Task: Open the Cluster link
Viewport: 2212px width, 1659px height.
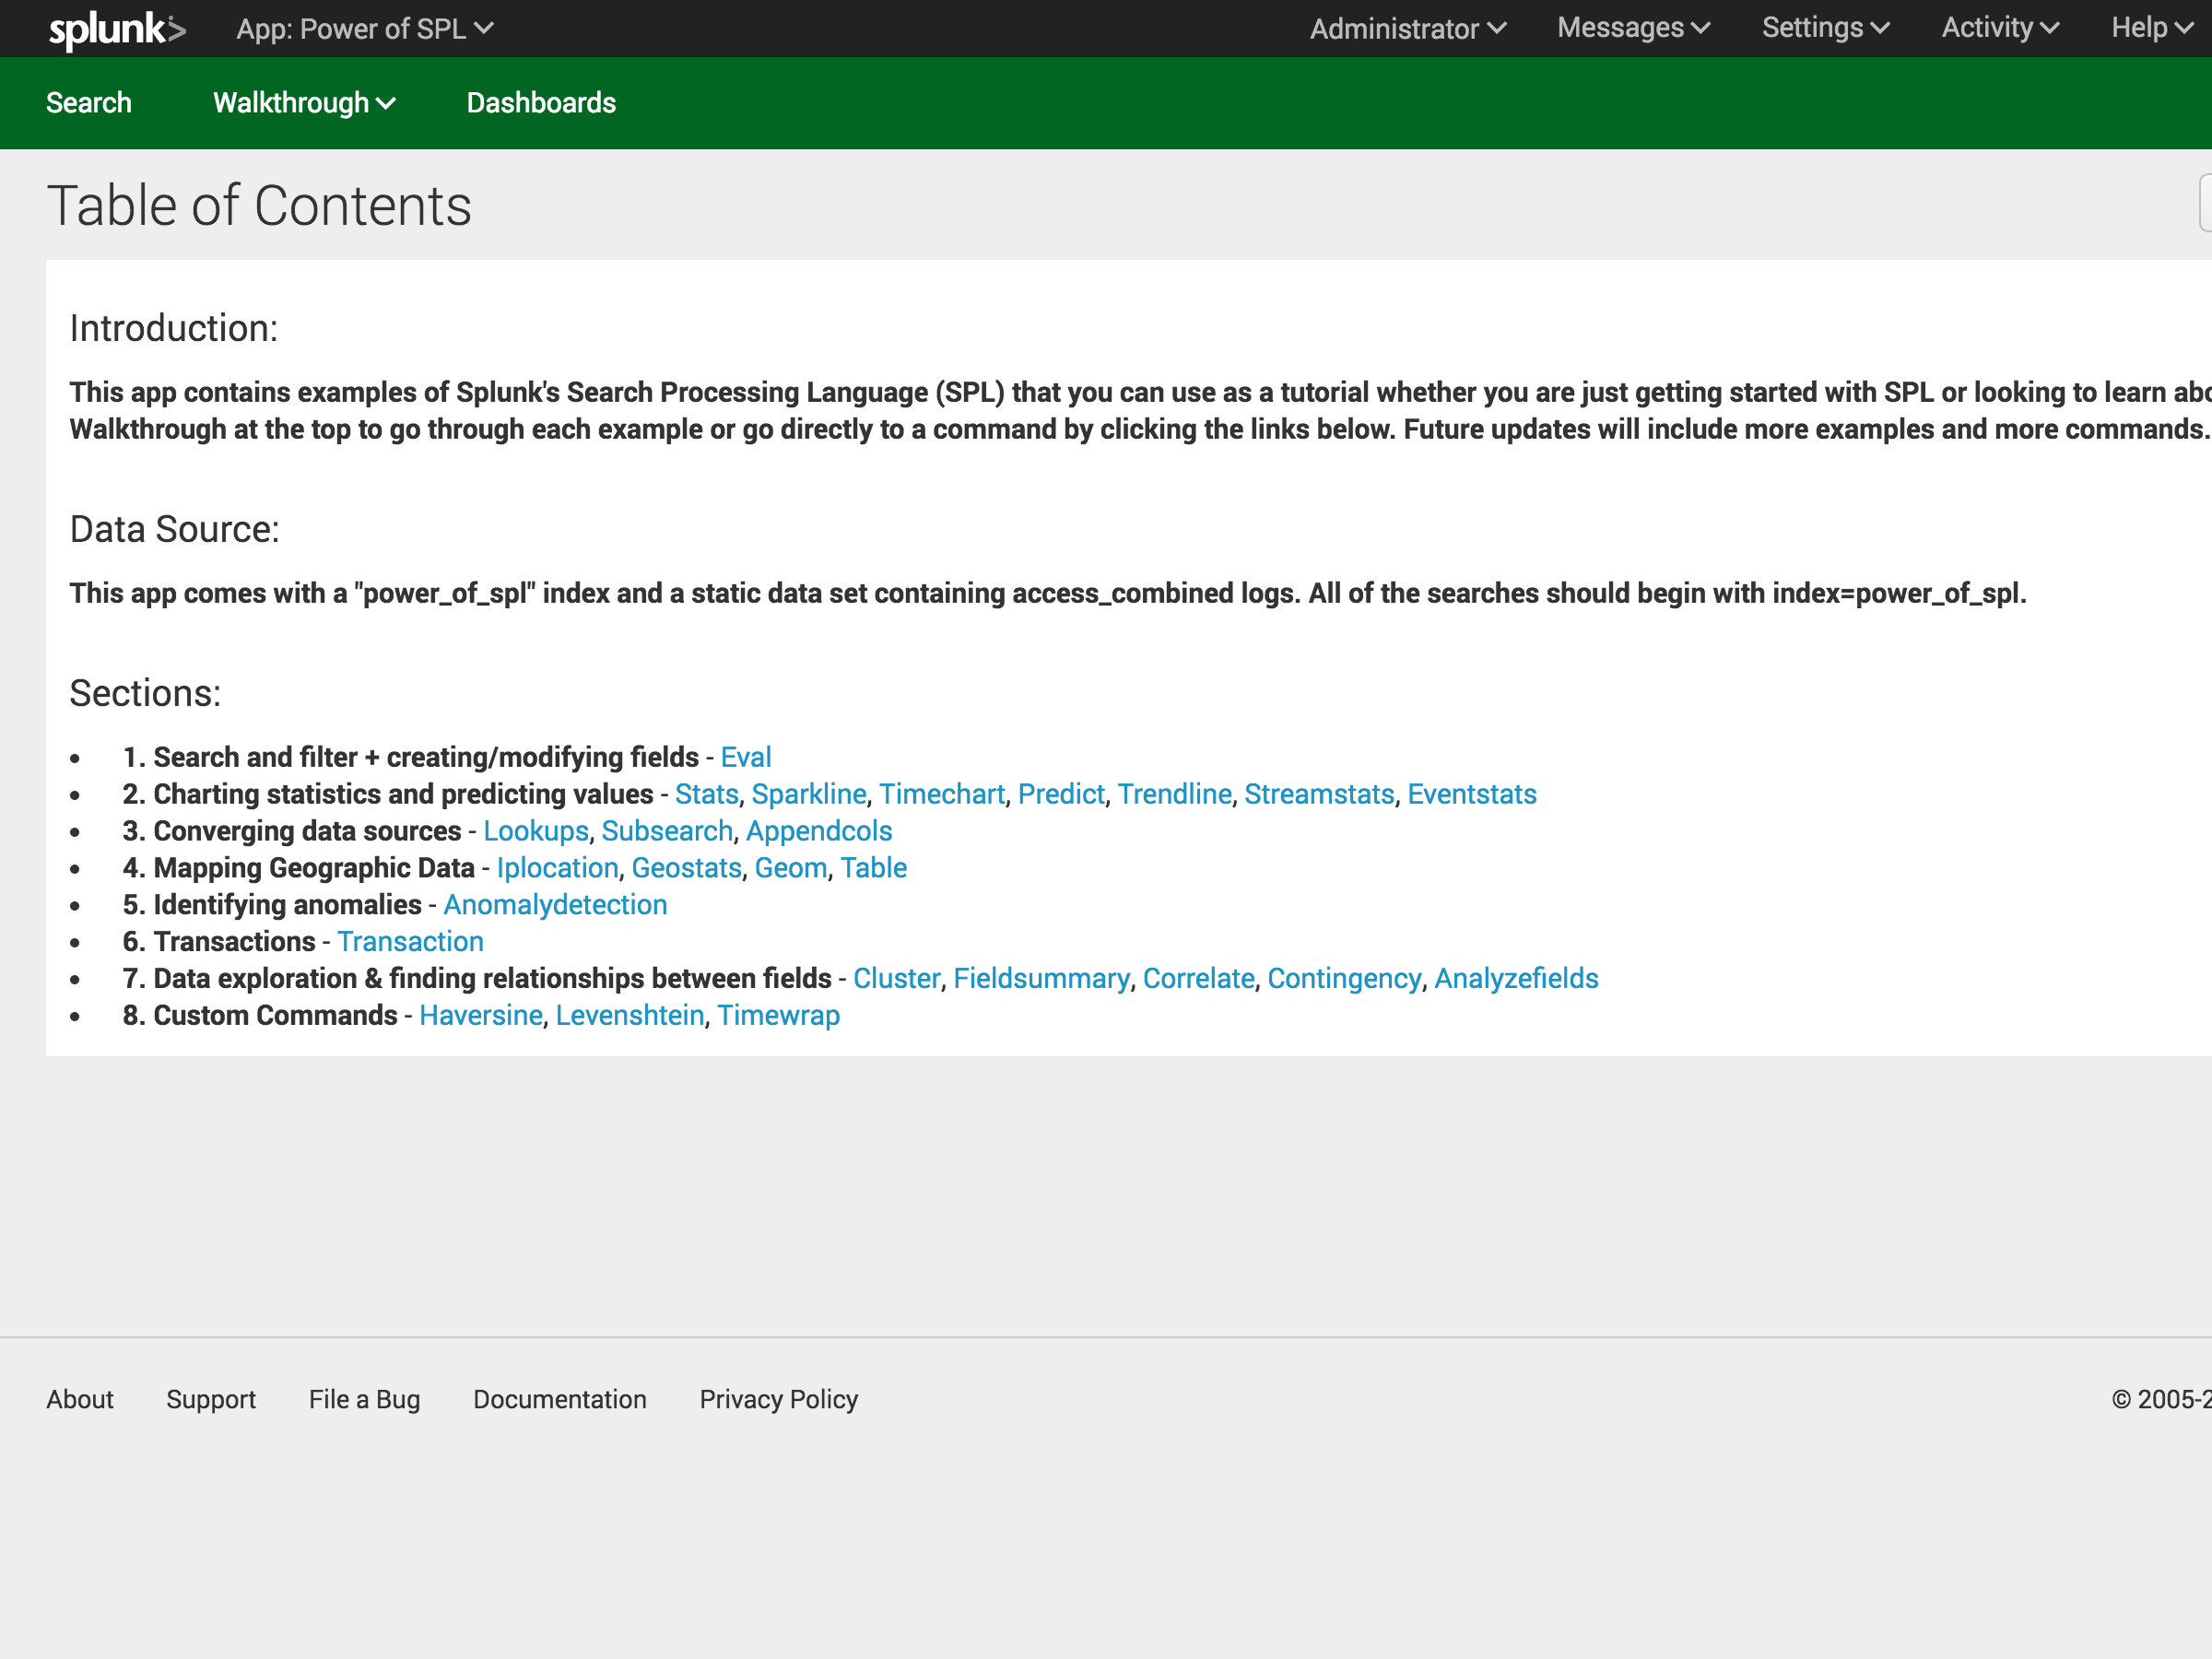Action: pos(896,978)
